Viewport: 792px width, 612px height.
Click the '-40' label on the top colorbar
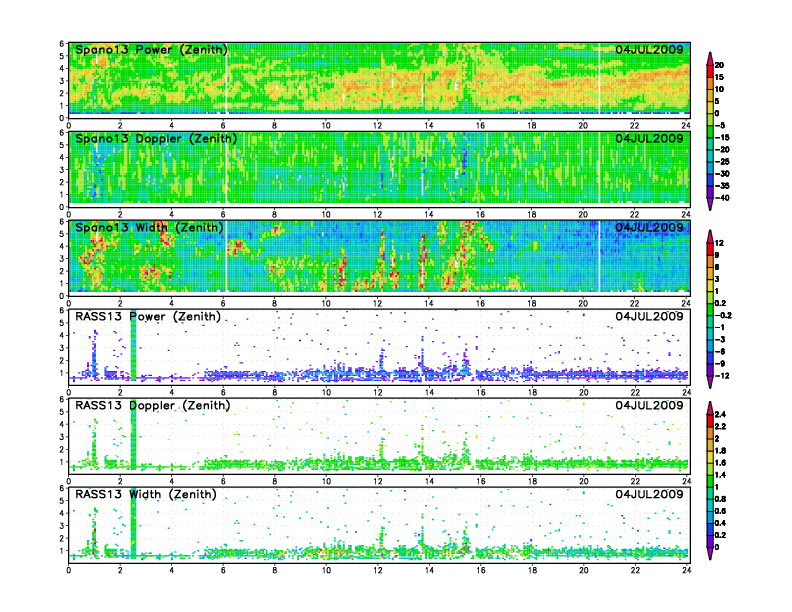722,198
